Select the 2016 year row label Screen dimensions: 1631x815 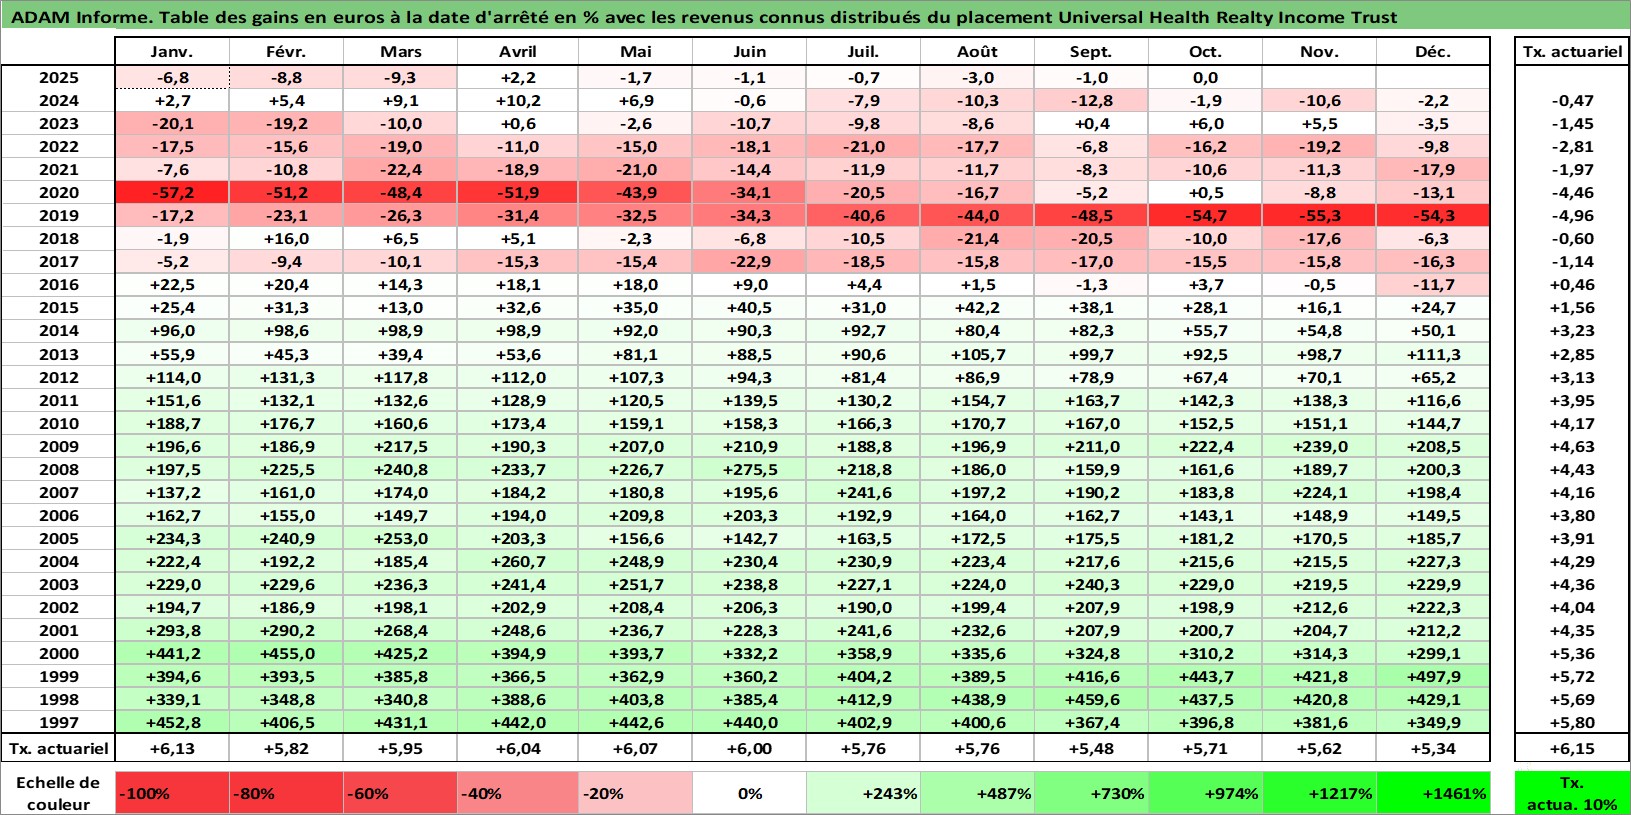[x=59, y=284]
